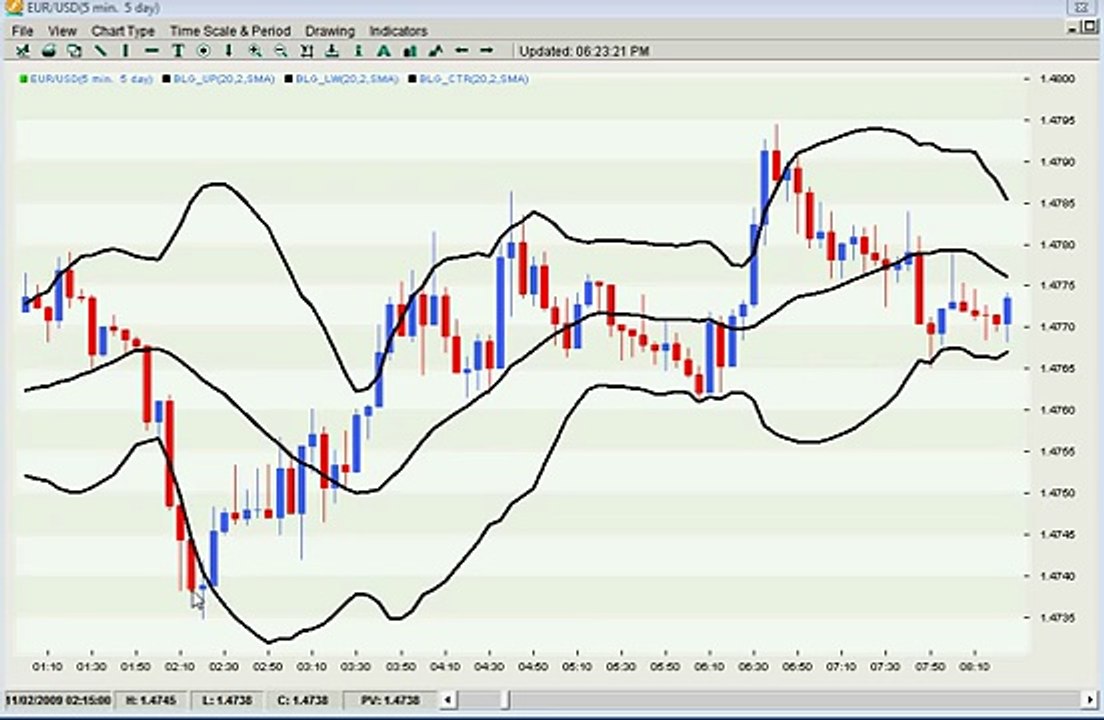Open the View menu
Image resolution: width=1104 pixels, height=720 pixels.
pos(62,31)
